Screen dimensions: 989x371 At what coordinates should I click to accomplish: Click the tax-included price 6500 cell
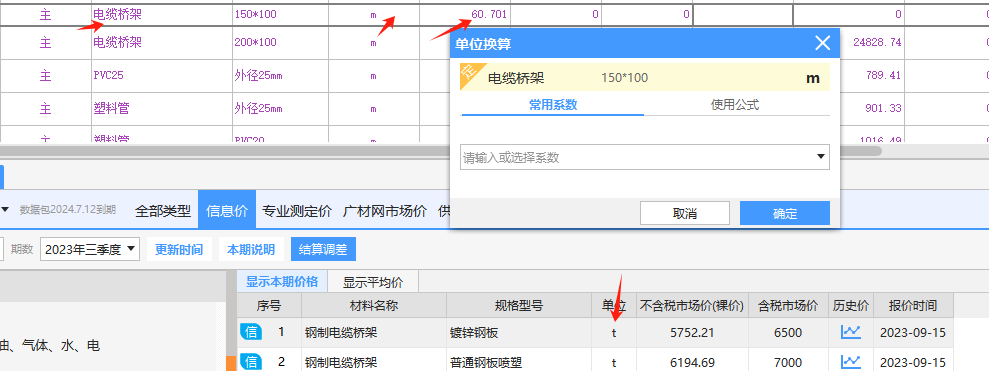789,333
